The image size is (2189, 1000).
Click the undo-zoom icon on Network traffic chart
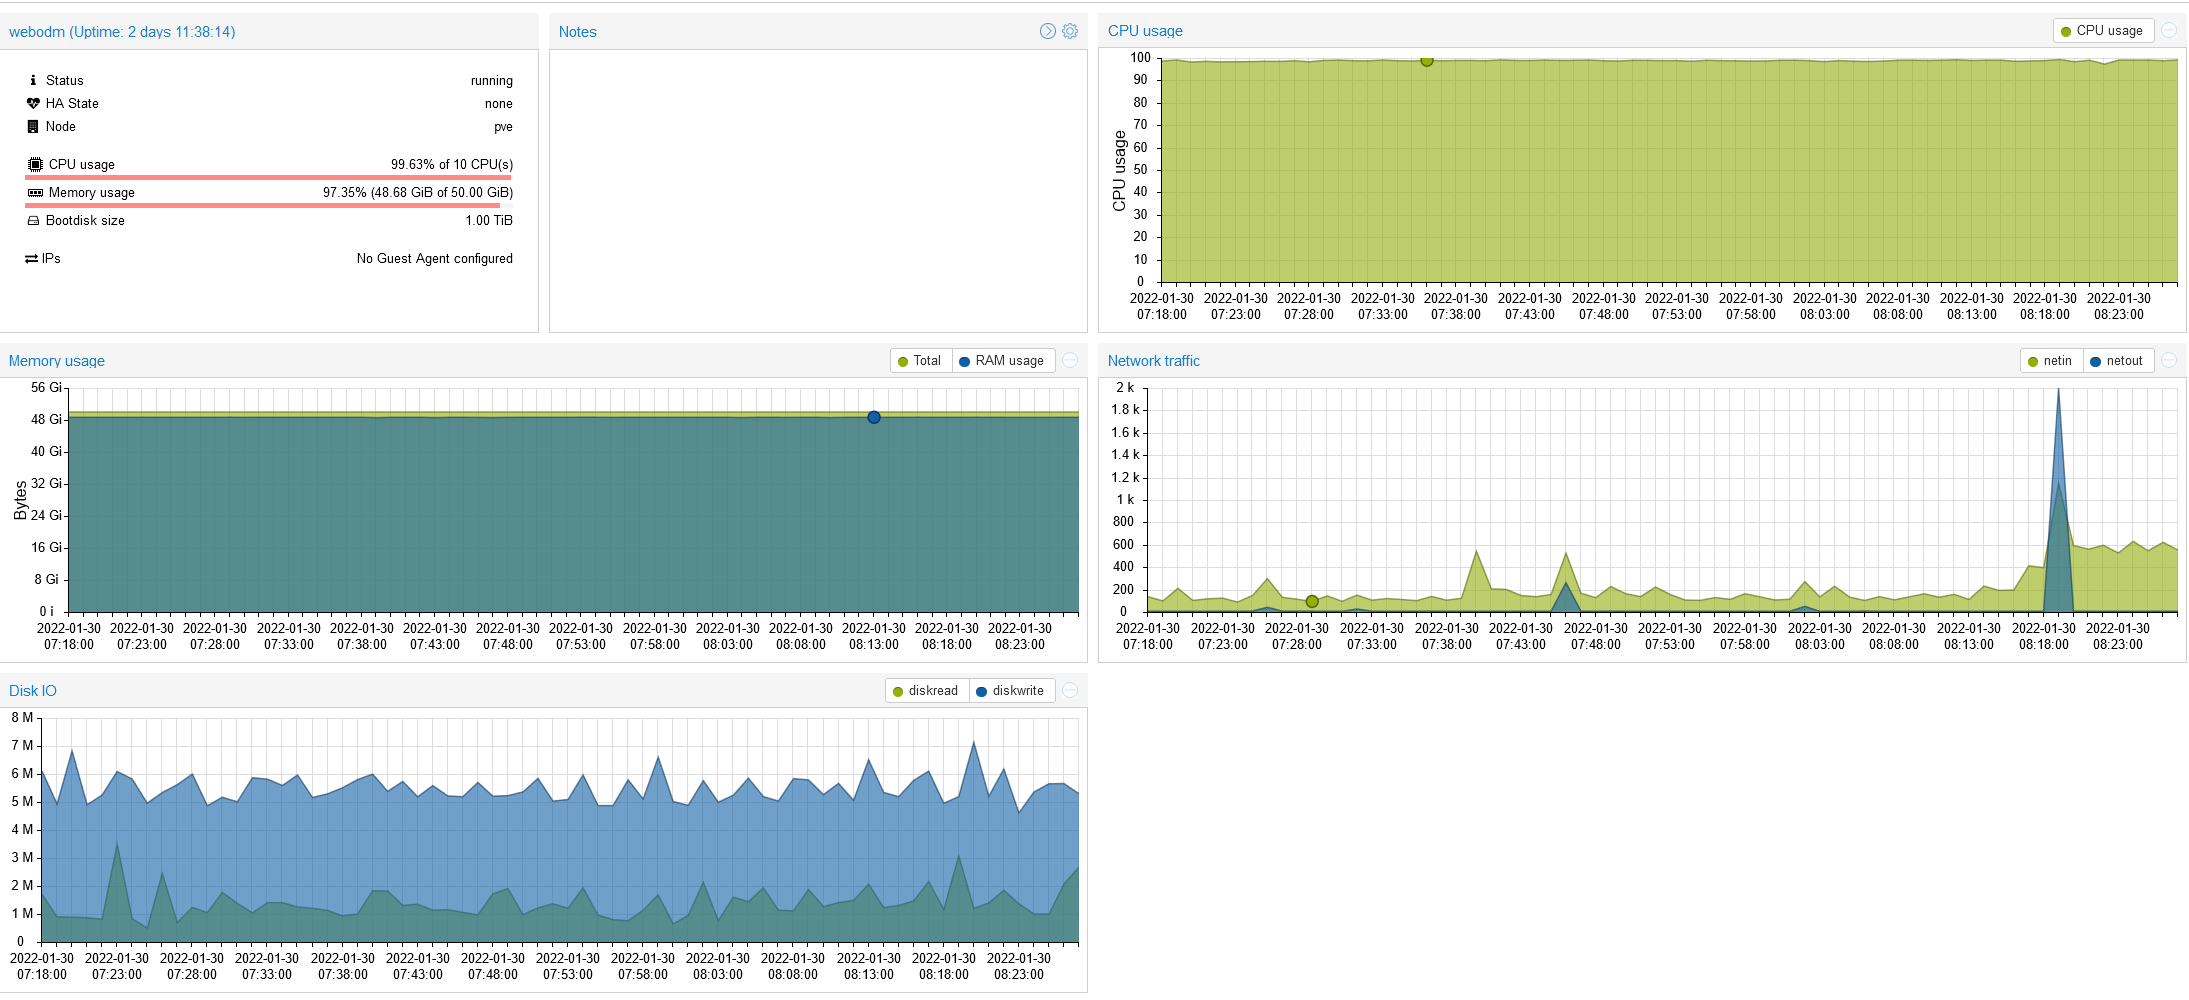click(x=2169, y=360)
